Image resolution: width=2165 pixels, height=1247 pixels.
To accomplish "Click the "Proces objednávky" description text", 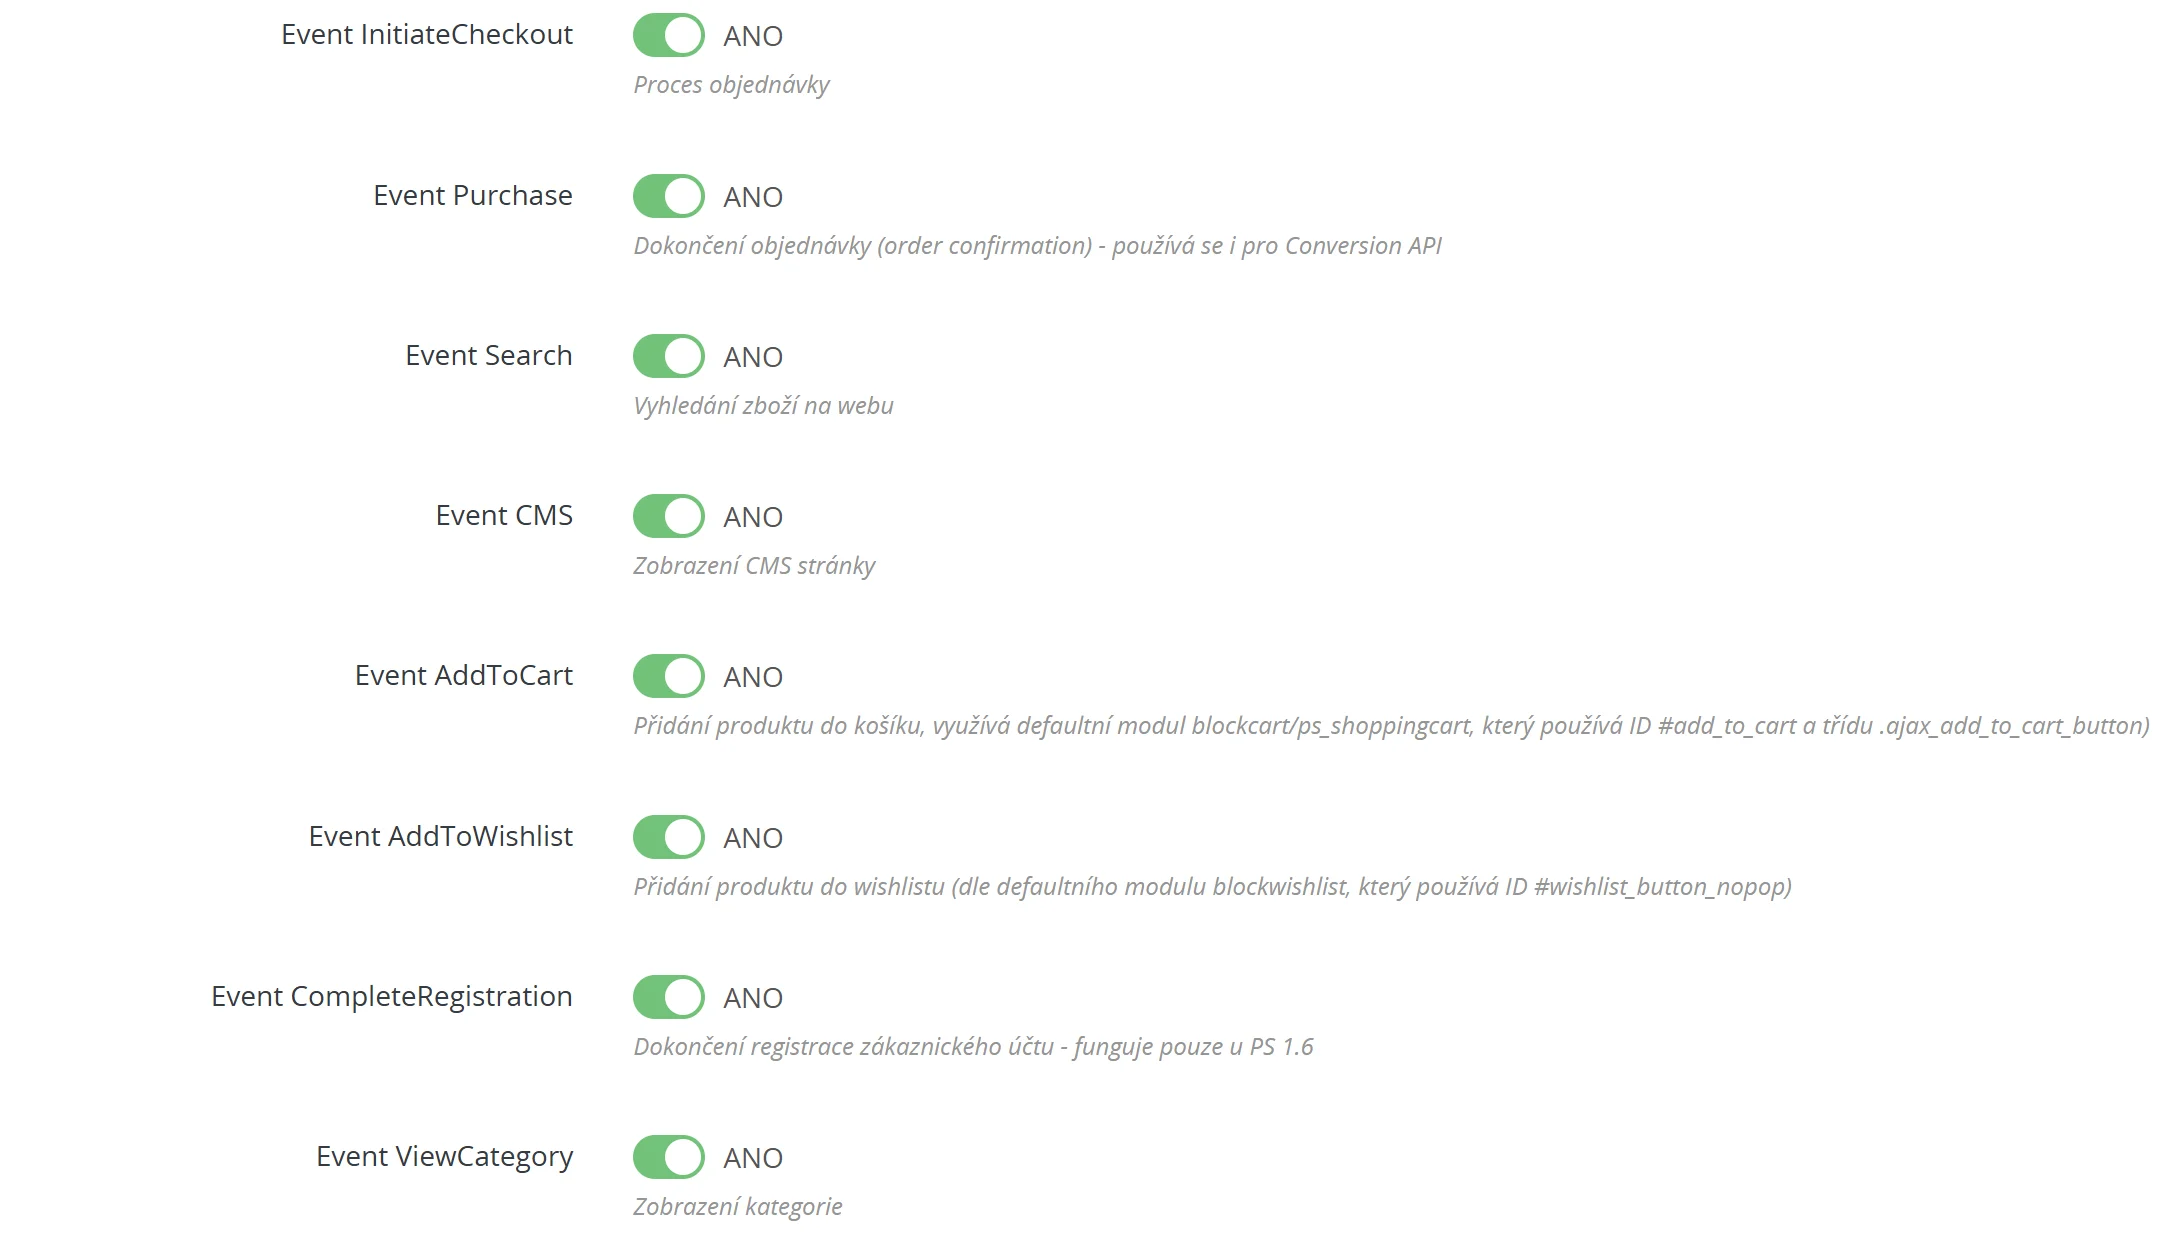I will click(x=731, y=85).
